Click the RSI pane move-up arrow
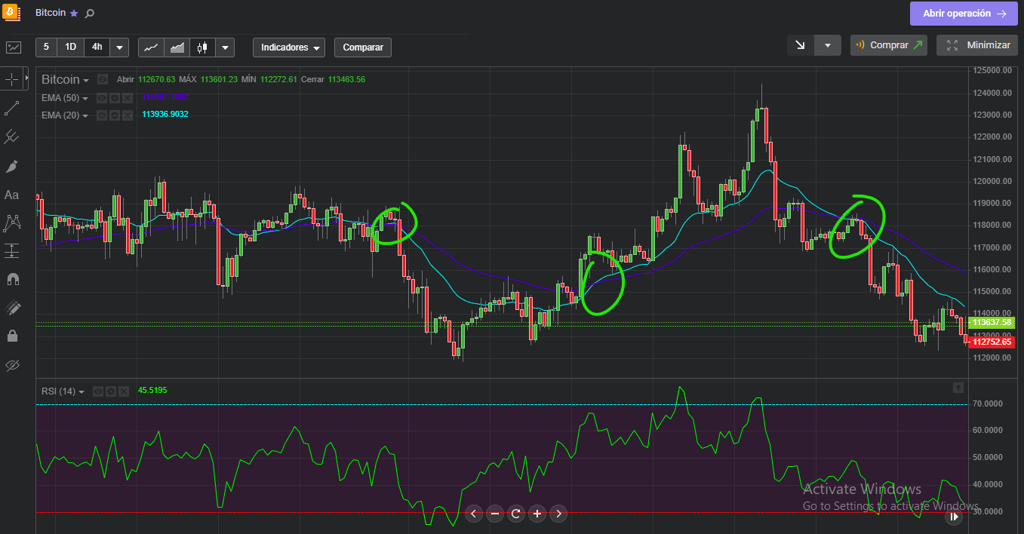The image size is (1024, 534). click(958, 388)
